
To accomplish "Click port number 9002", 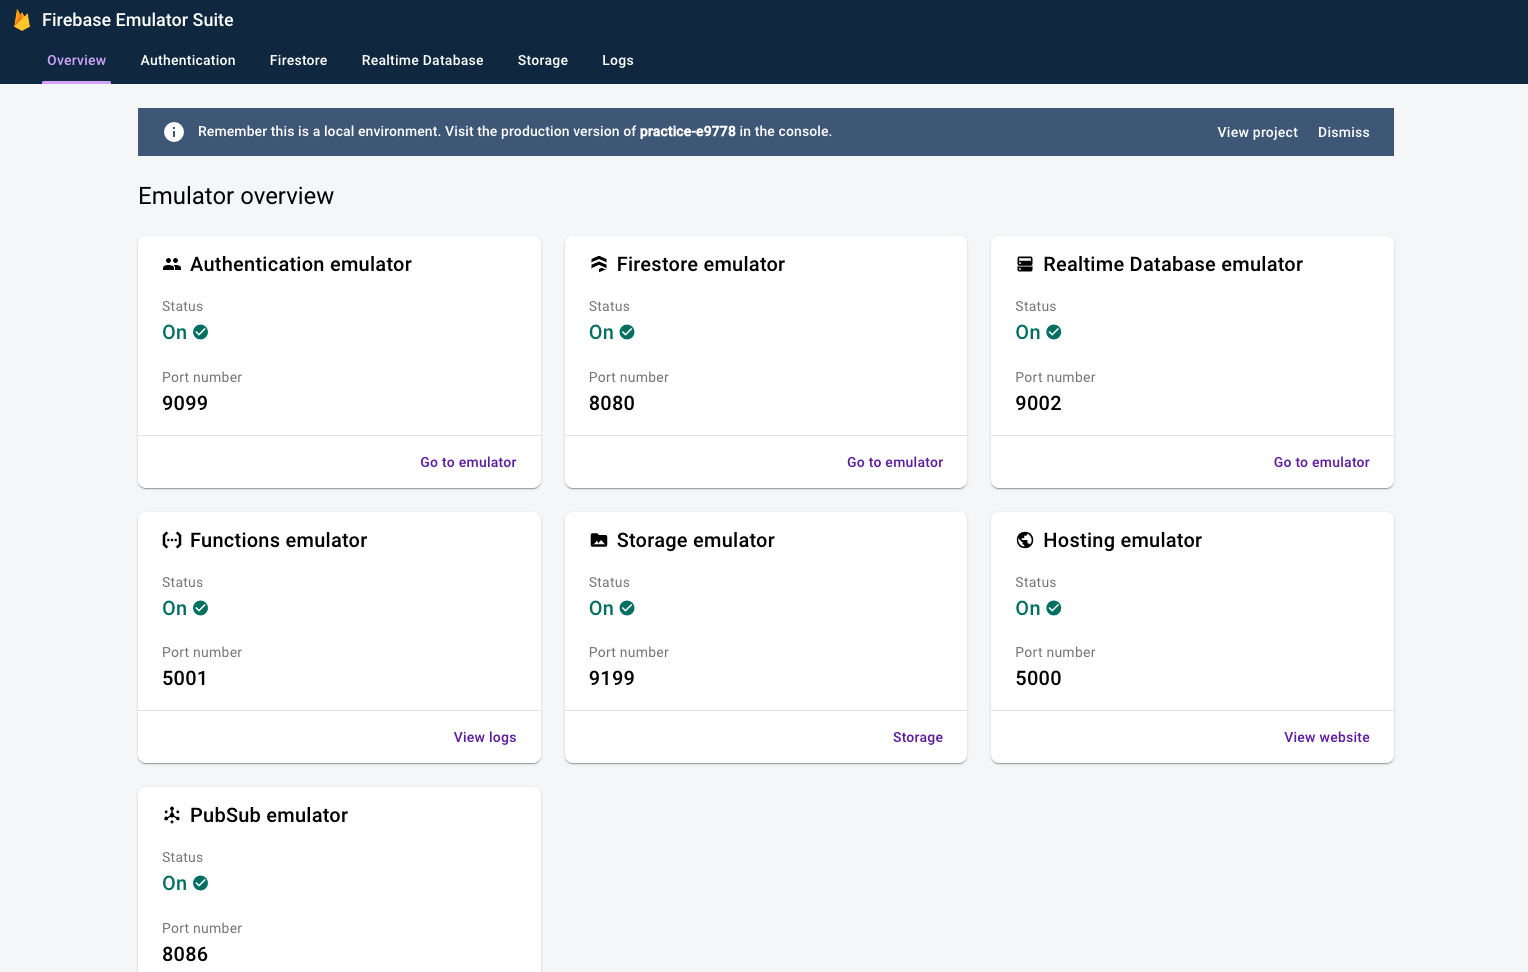I will [1038, 403].
